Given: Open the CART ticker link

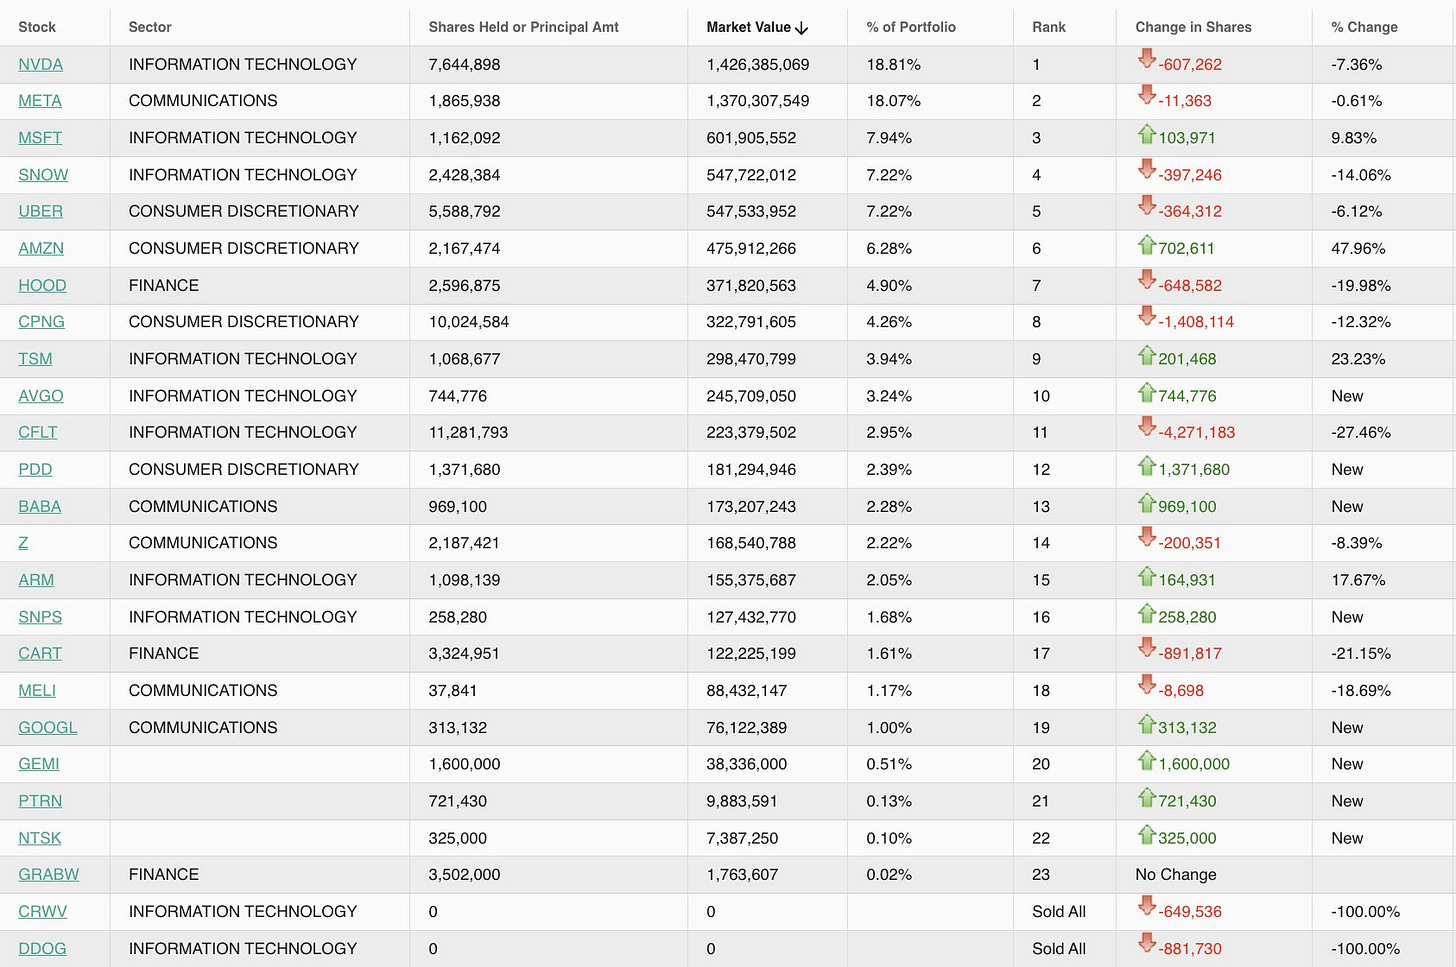Looking at the screenshot, I should (x=40, y=653).
